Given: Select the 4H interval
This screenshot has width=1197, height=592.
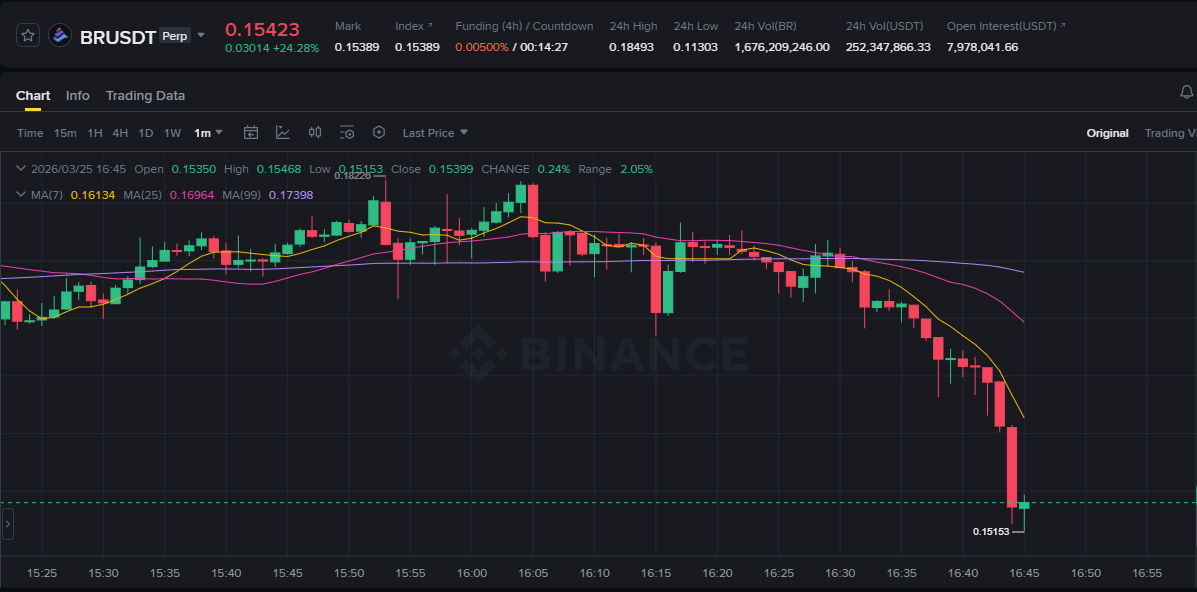Looking at the screenshot, I should [x=120, y=133].
